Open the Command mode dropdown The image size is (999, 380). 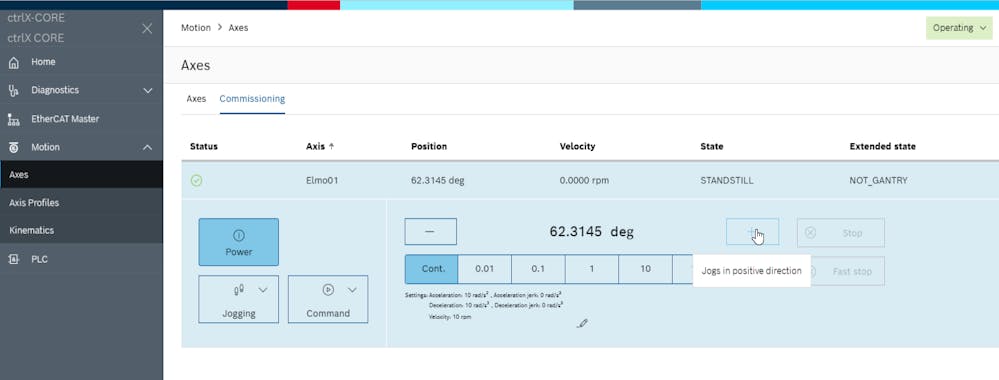[x=328, y=299]
